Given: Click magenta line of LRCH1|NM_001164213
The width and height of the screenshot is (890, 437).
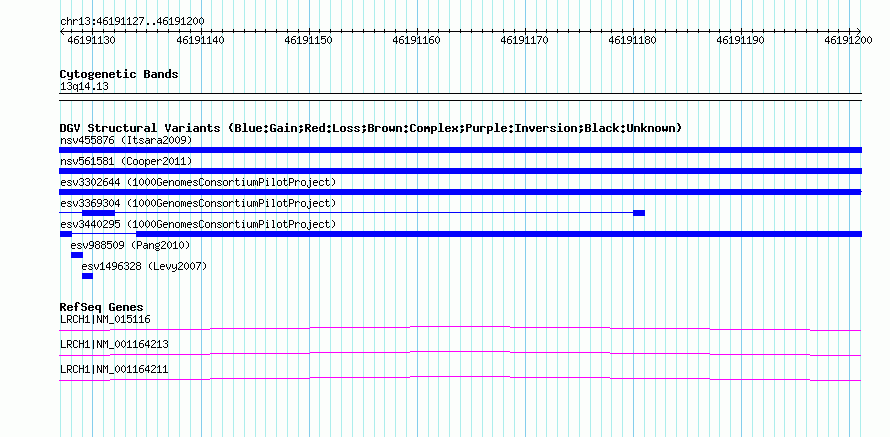Looking at the screenshot, I should pyautogui.click(x=460, y=354).
